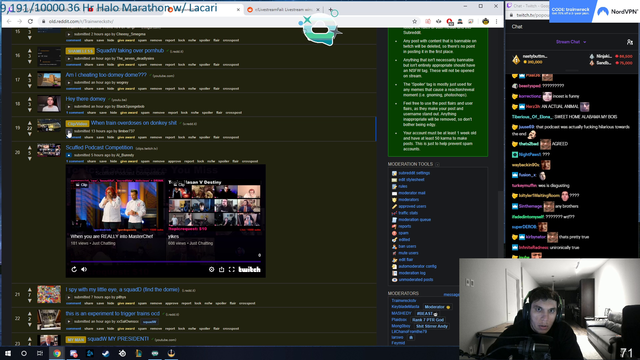Viewport: 640px width, 360px height.
Task: Open the moderation queue link
Action: click(x=414, y=220)
